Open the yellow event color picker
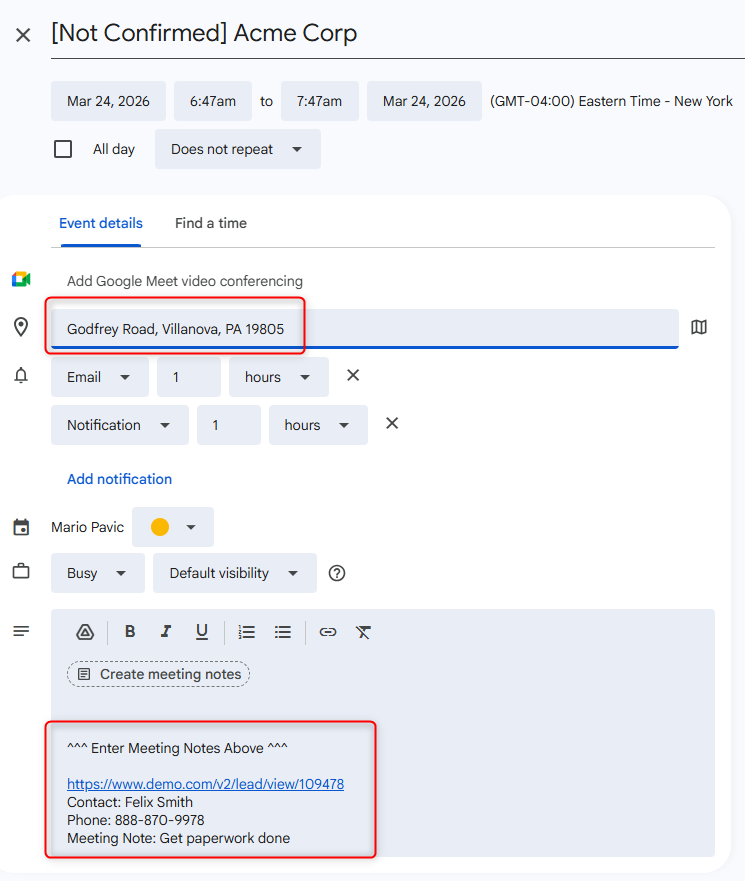This screenshot has height=881, width=745. pyautogui.click(x=173, y=527)
